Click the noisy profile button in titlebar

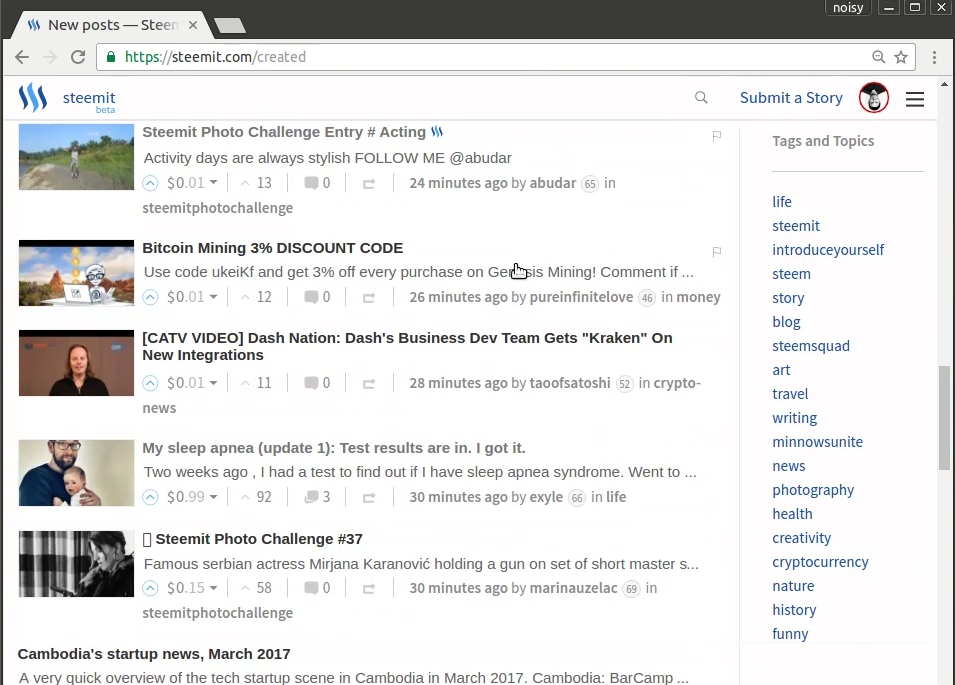point(848,7)
